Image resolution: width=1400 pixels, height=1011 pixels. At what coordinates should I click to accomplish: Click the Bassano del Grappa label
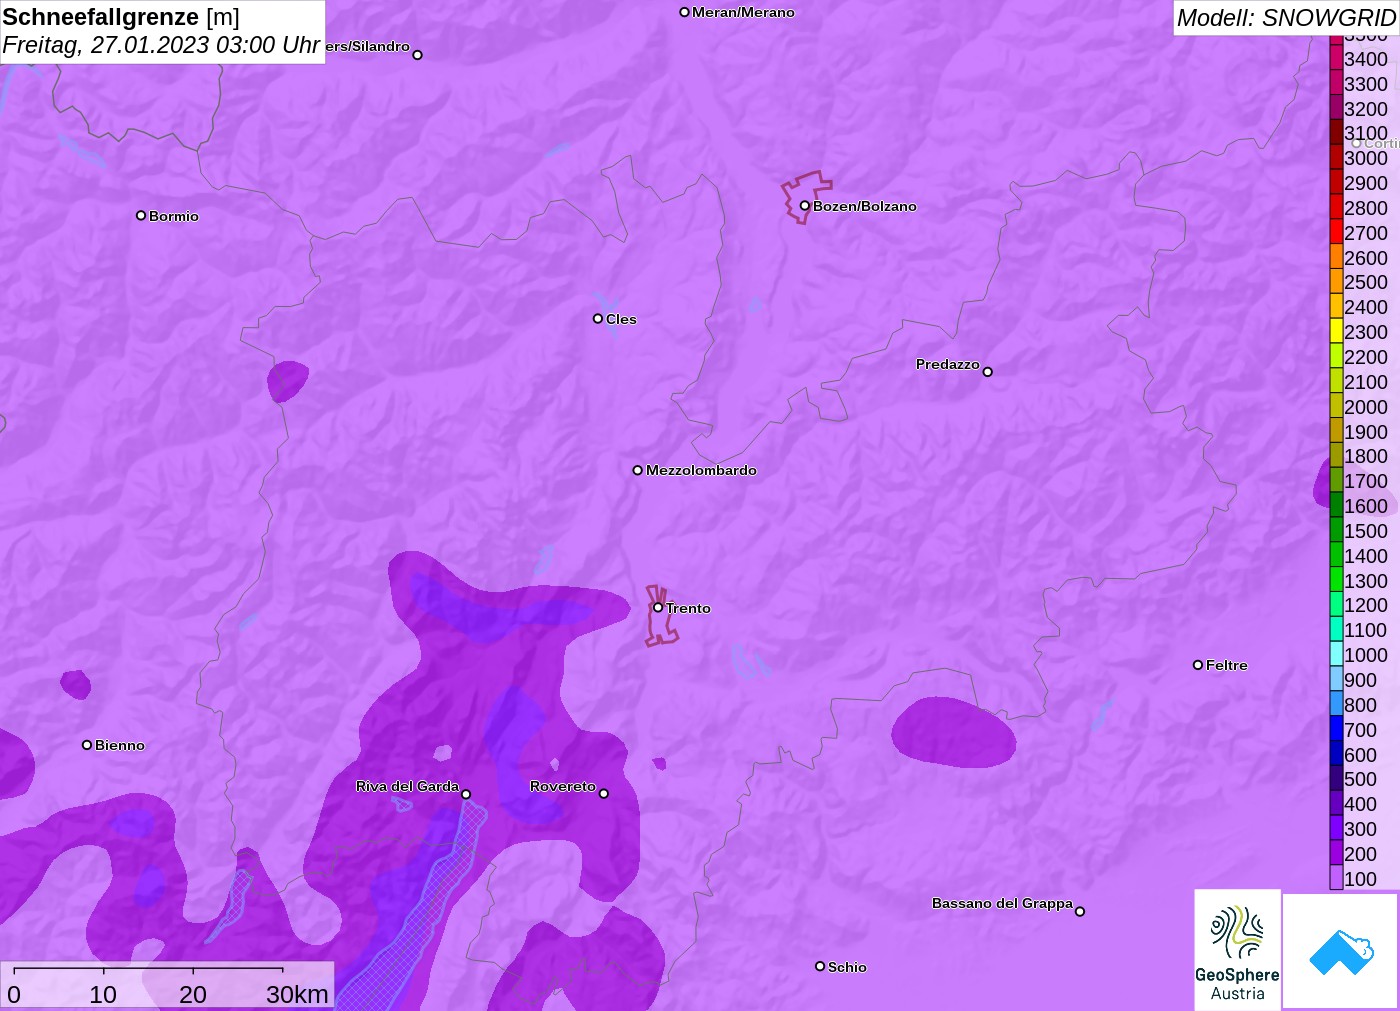[x=1002, y=903]
